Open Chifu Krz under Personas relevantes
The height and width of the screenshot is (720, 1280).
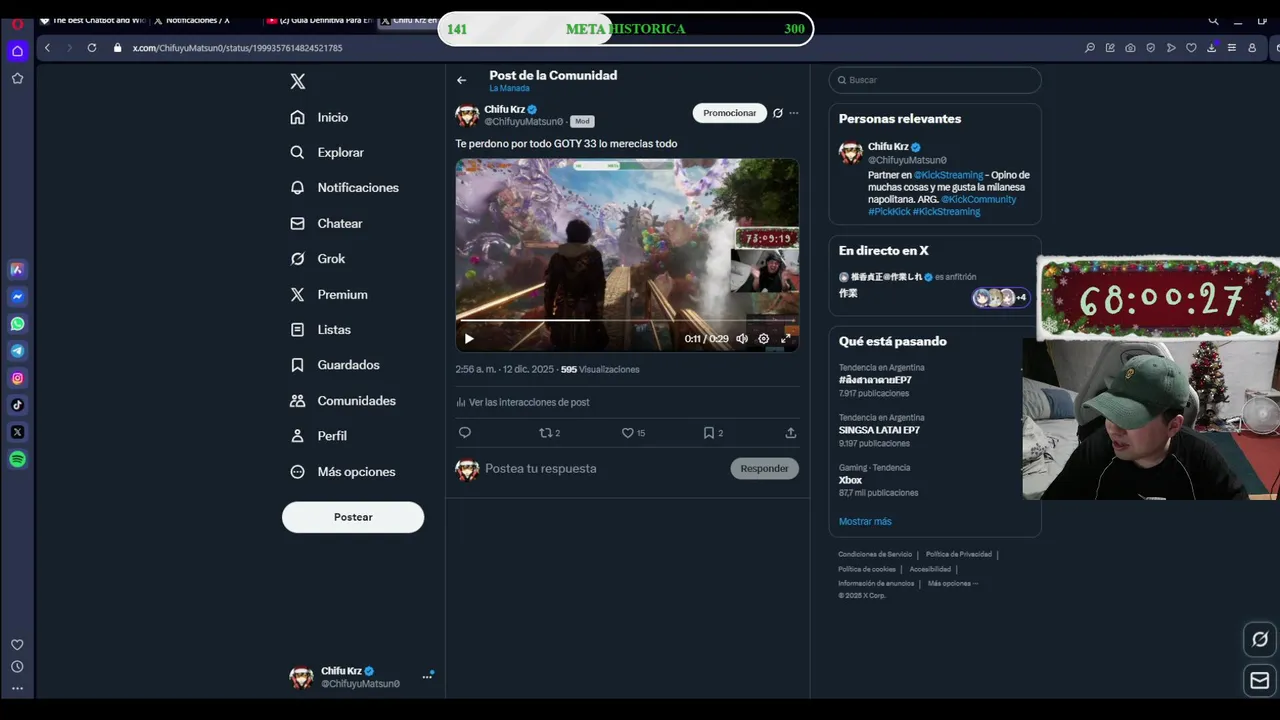888,147
